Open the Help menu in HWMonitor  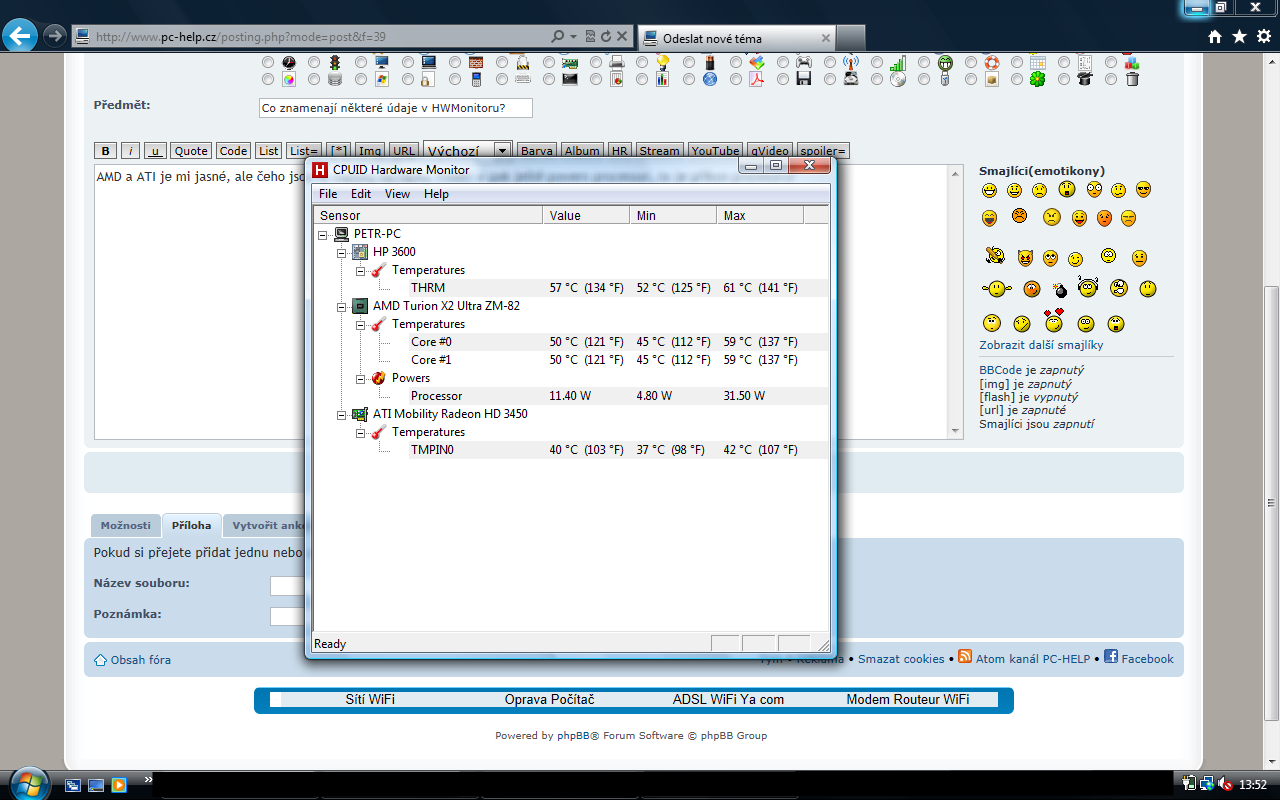pos(436,194)
